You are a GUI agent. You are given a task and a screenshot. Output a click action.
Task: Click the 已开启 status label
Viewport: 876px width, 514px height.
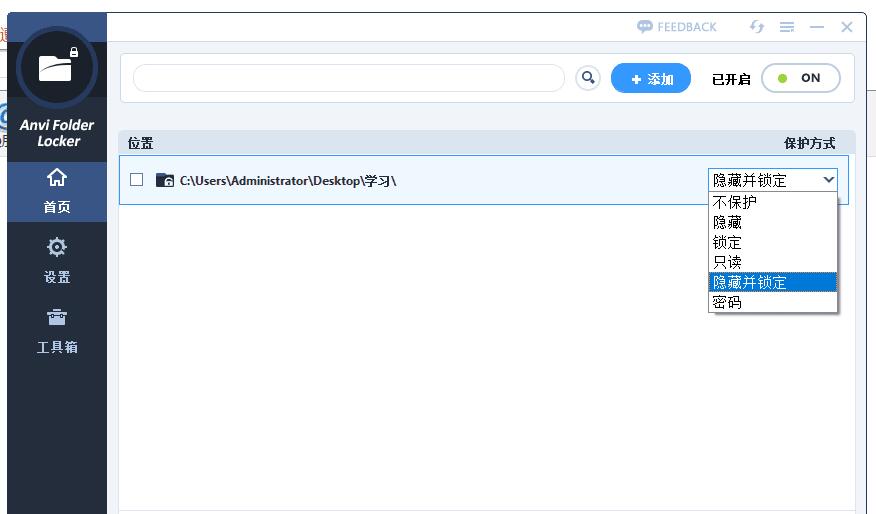click(x=731, y=79)
